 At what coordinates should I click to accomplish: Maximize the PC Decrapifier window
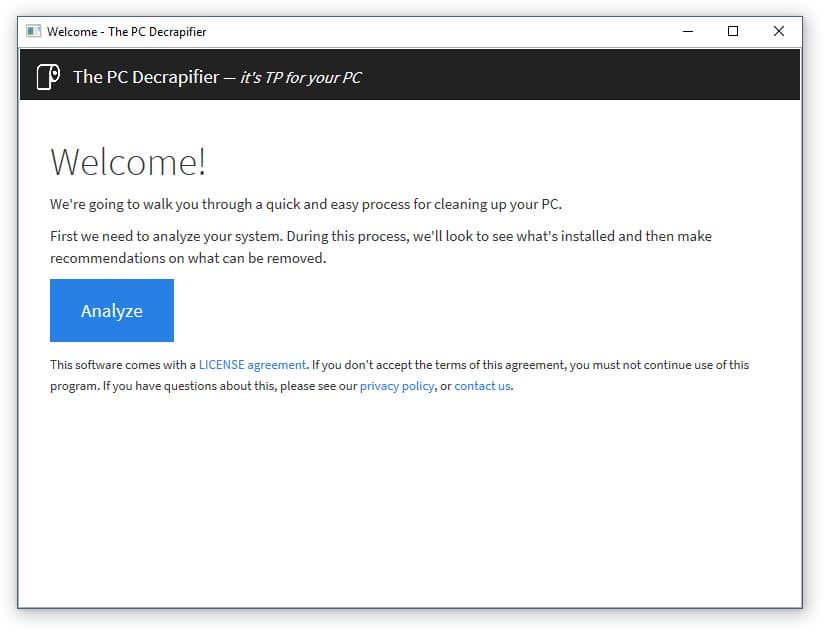coord(733,32)
